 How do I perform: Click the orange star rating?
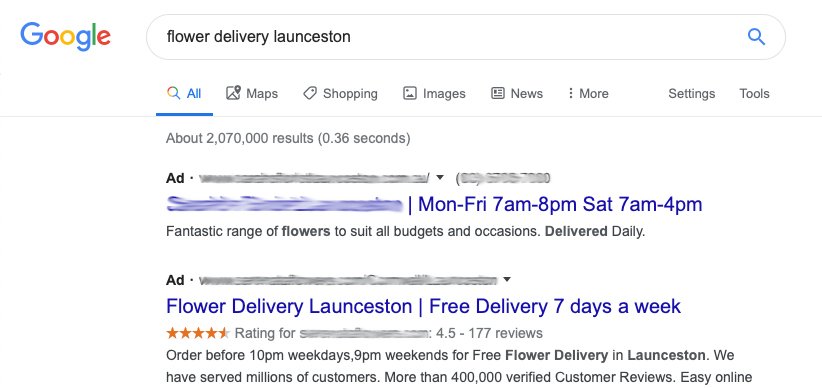pos(198,333)
